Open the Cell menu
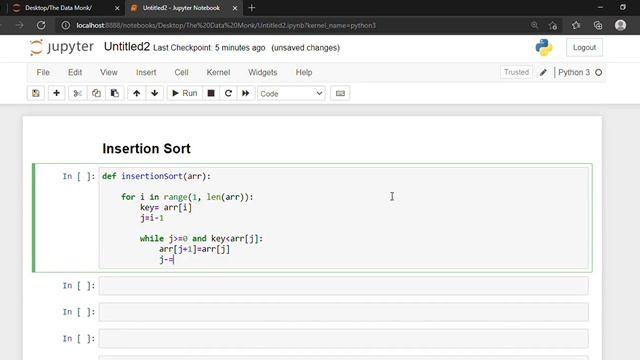Viewport: 640px width, 360px height. (181, 72)
